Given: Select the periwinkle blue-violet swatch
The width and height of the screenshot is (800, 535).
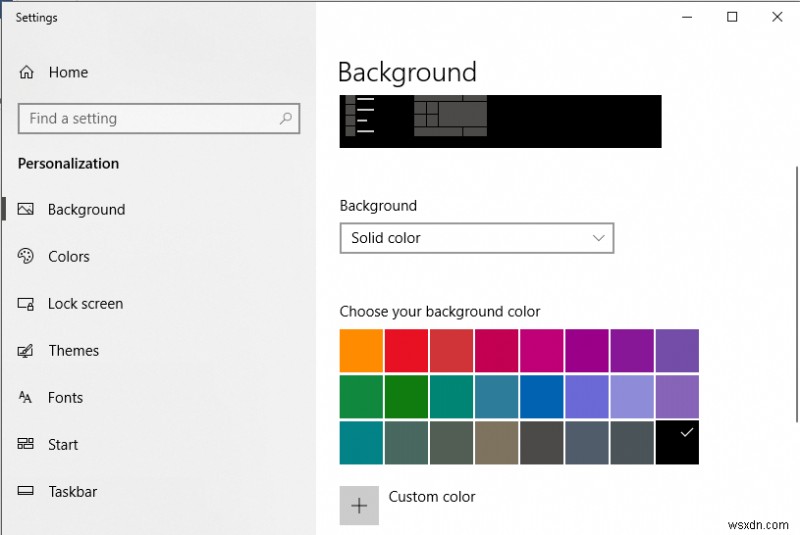Looking at the screenshot, I should (x=587, y=396).
